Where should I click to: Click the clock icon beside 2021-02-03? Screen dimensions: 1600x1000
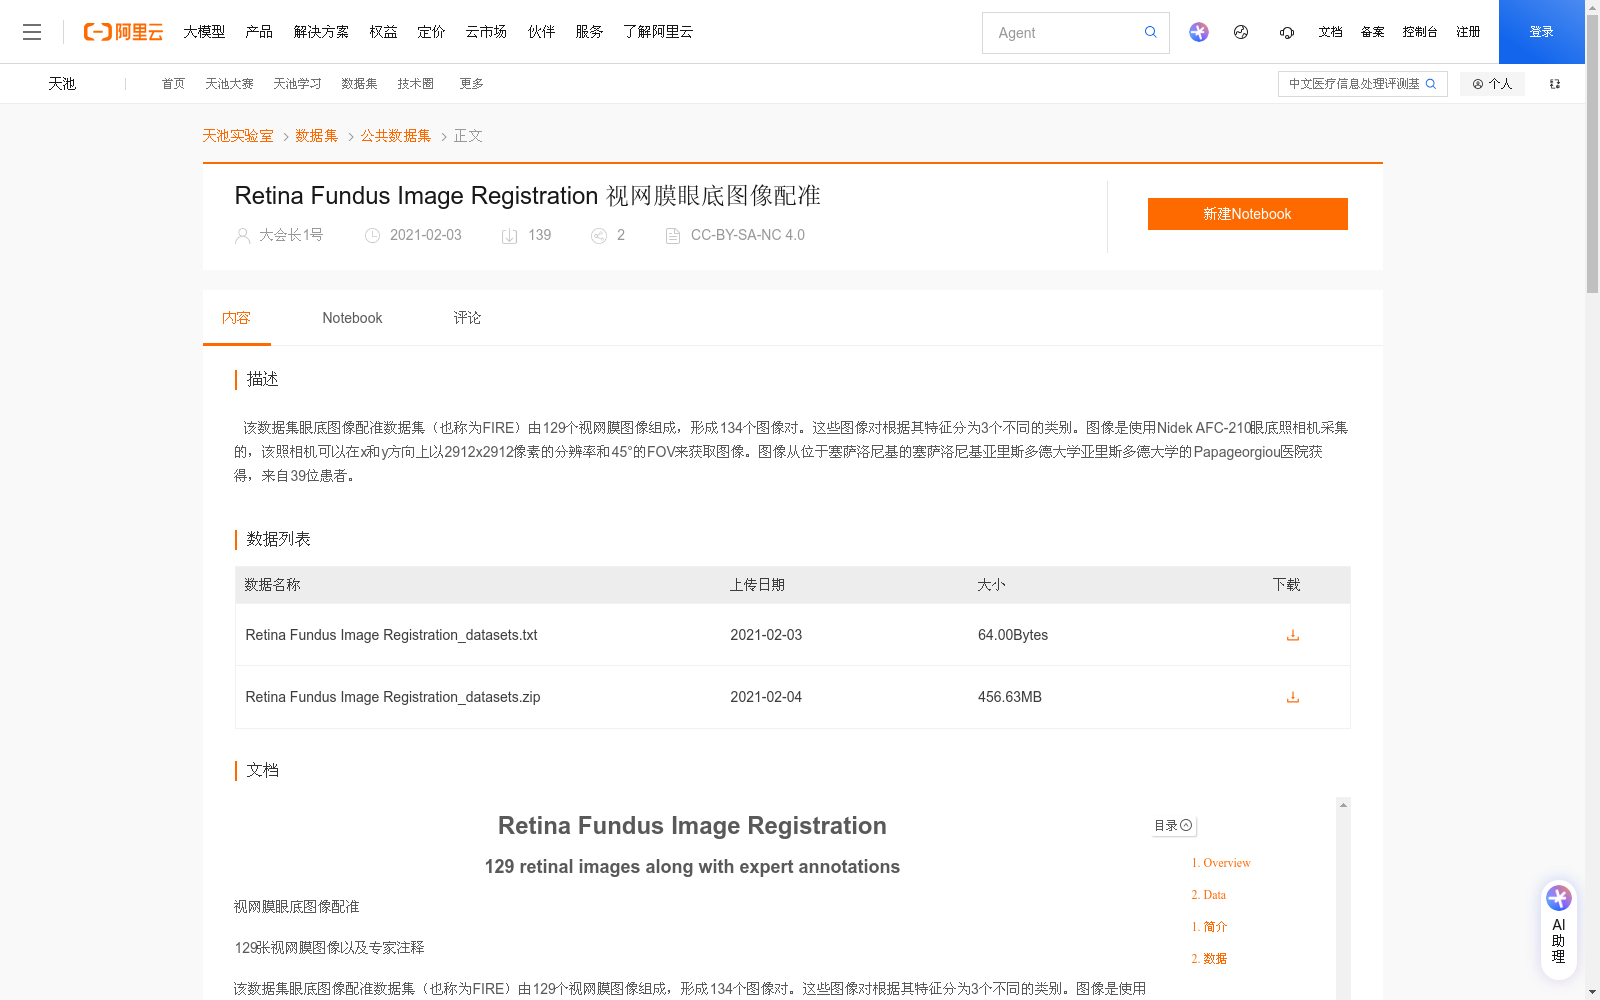(x=372, y=236)
